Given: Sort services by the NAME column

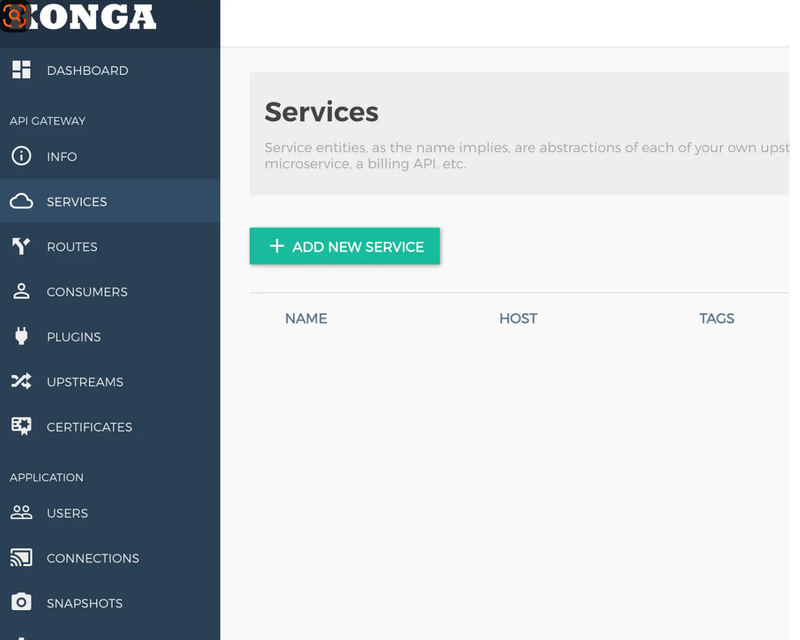Looking at the screenshot, I should pyautogui.click(x=306, y=318).
